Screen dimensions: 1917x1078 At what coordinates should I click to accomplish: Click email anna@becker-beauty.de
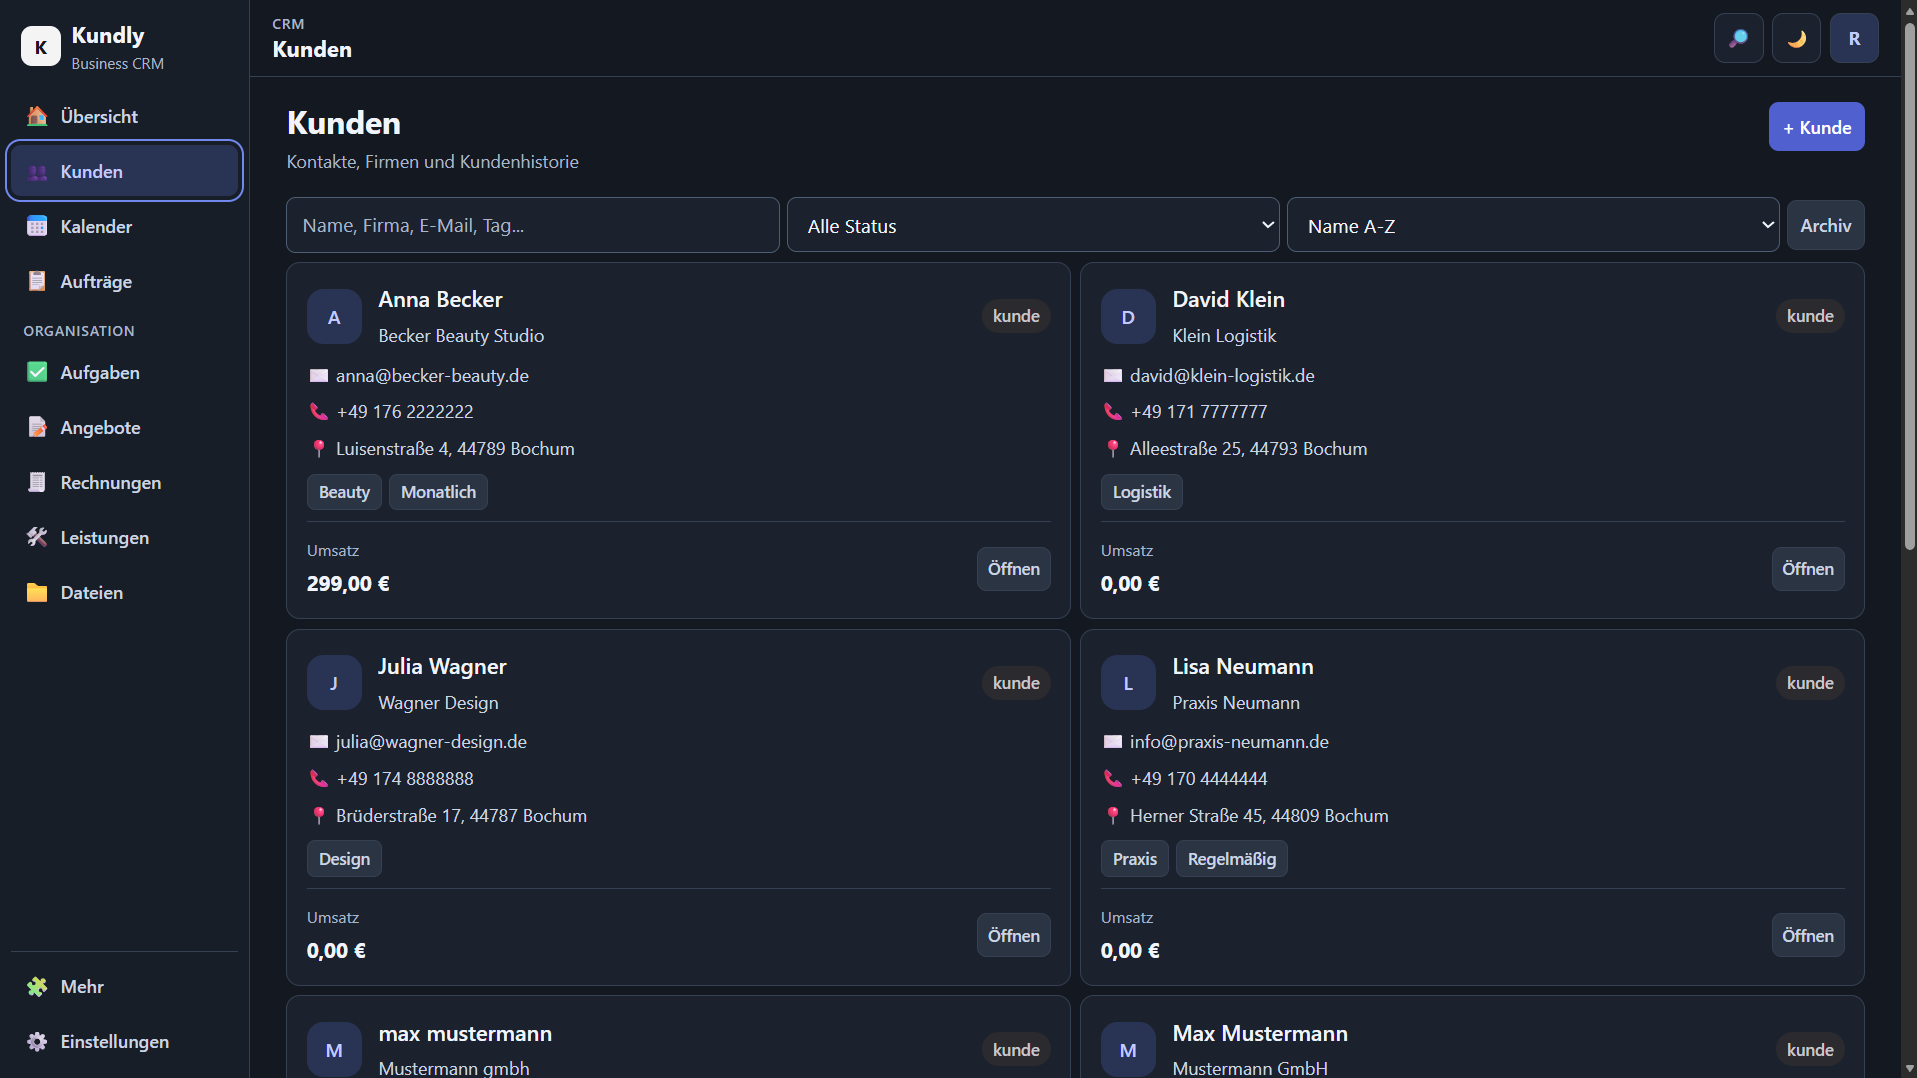432,375
